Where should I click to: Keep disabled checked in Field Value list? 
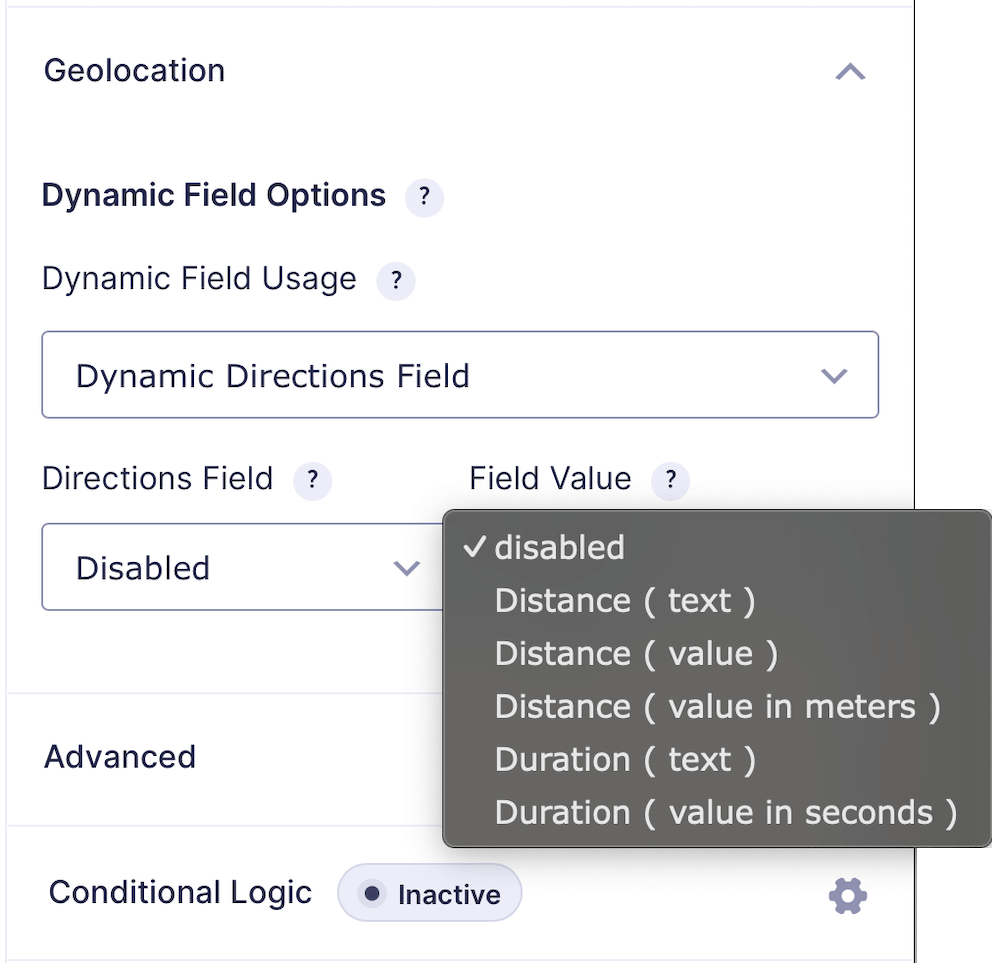click(560, 547)
